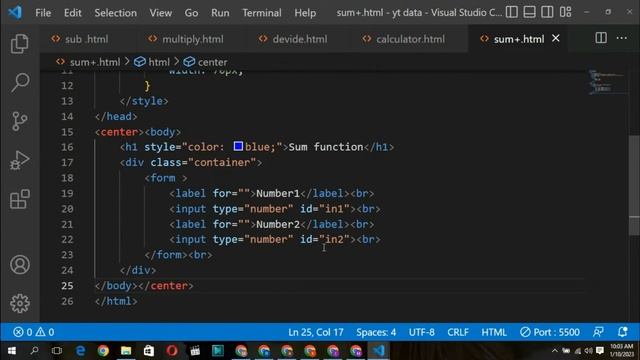Click the errors and warnings indicator

click(34, 332)
